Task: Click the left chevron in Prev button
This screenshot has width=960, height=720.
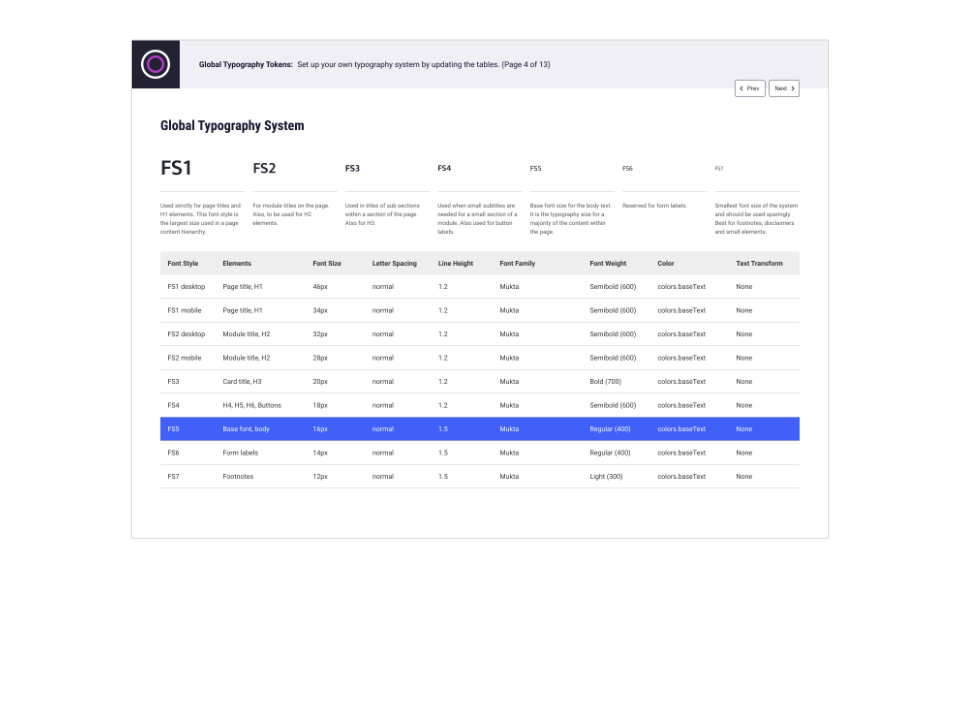Action: pyautogui.click(x=741, y=88)
